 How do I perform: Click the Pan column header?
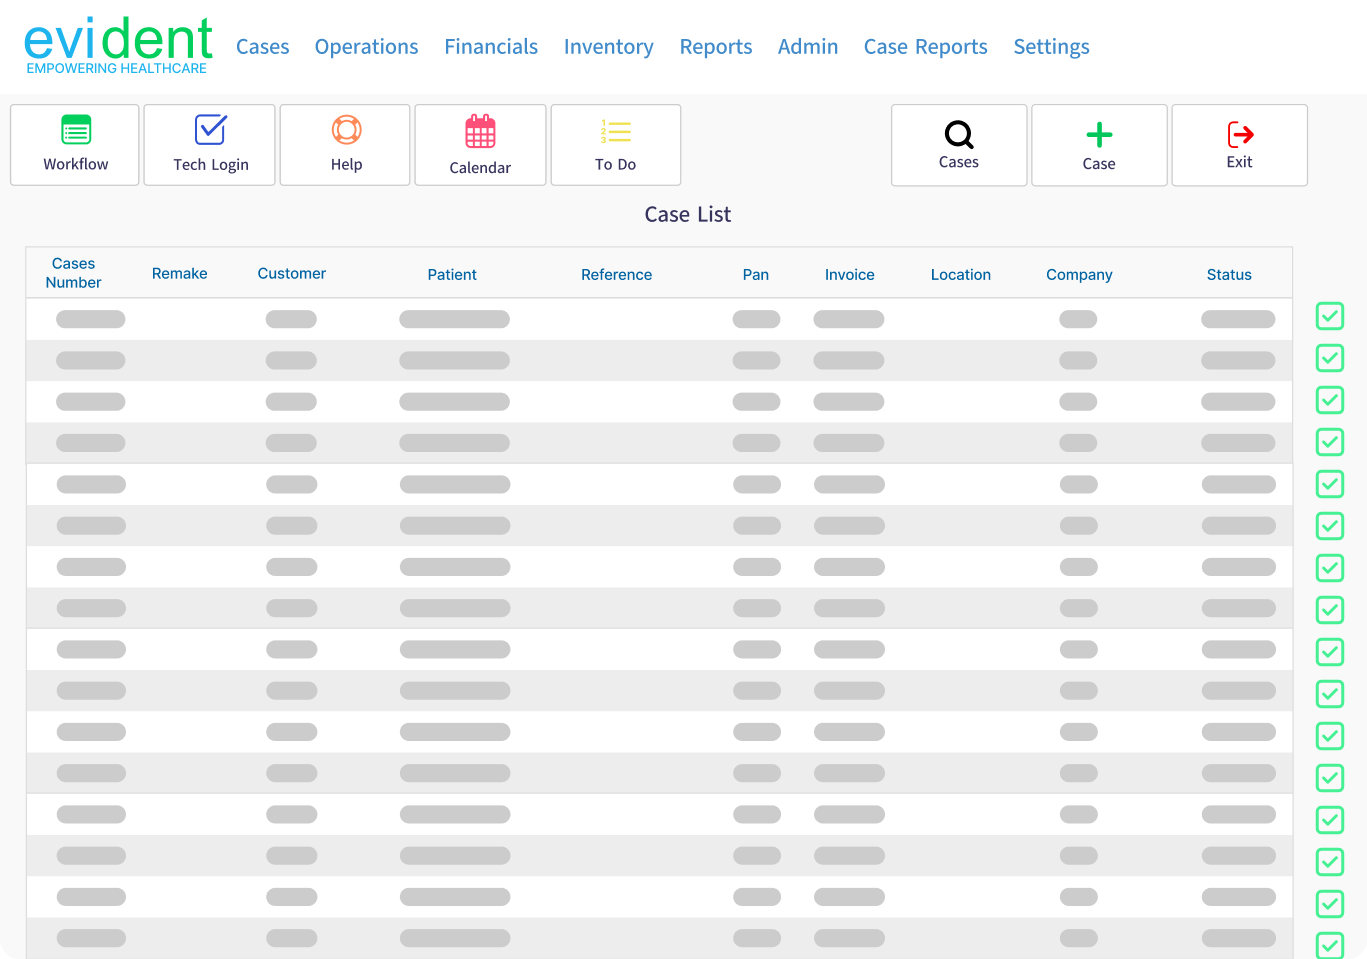click(x=756, y=274)
